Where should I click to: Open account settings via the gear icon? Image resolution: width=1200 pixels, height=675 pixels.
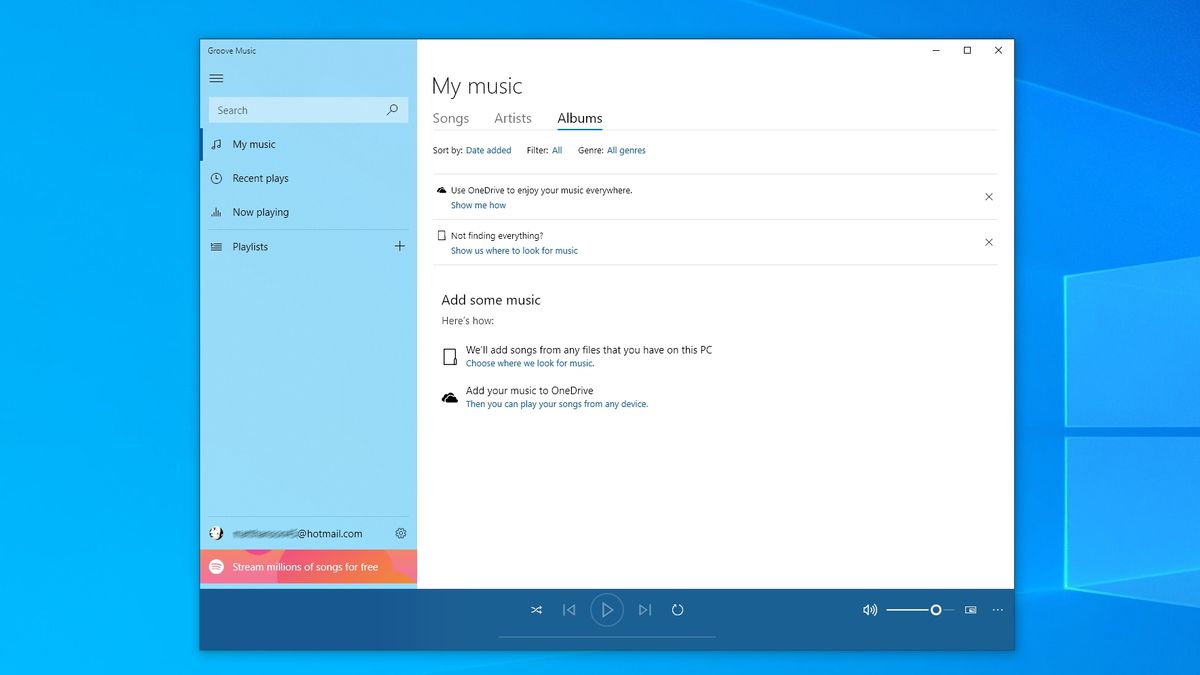tap(401, 533)
